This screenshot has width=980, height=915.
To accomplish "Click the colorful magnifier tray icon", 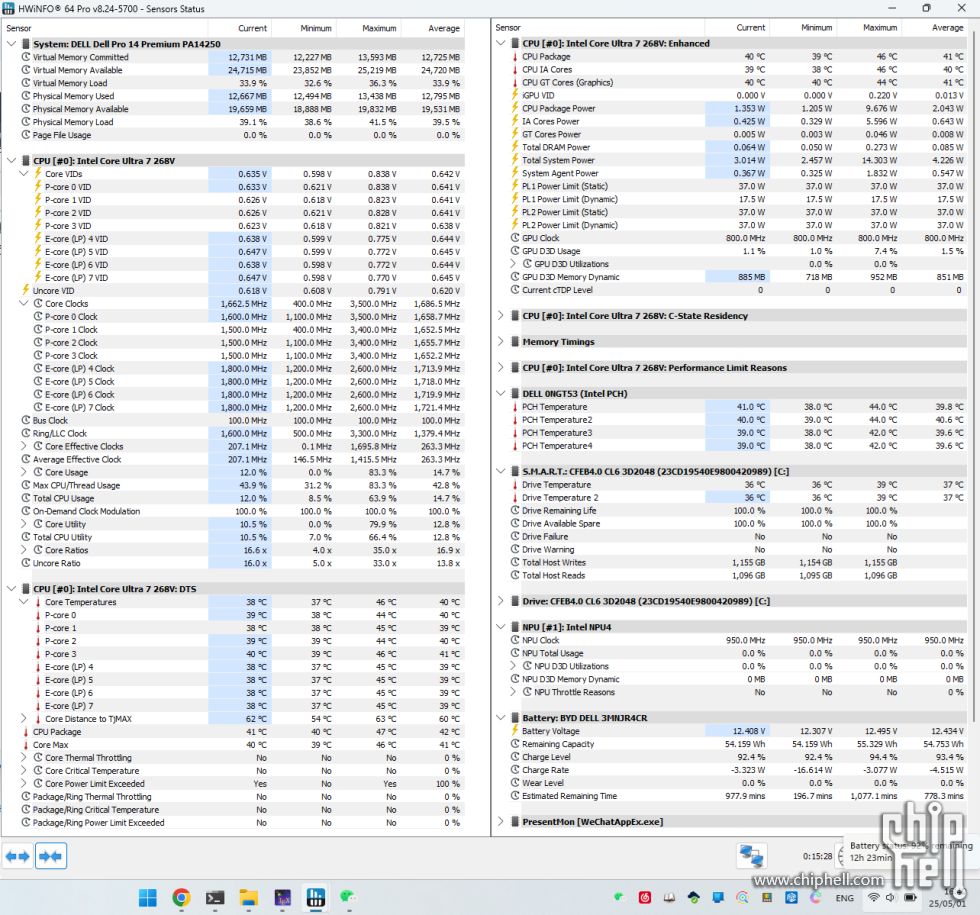I will point(742,898).
